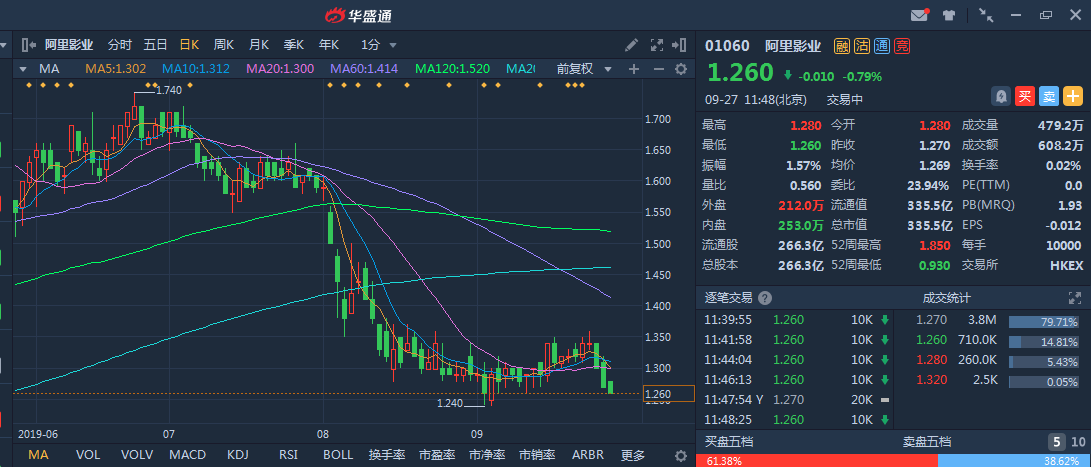Click the 1.260 current price axis label

tap(669, 394)
